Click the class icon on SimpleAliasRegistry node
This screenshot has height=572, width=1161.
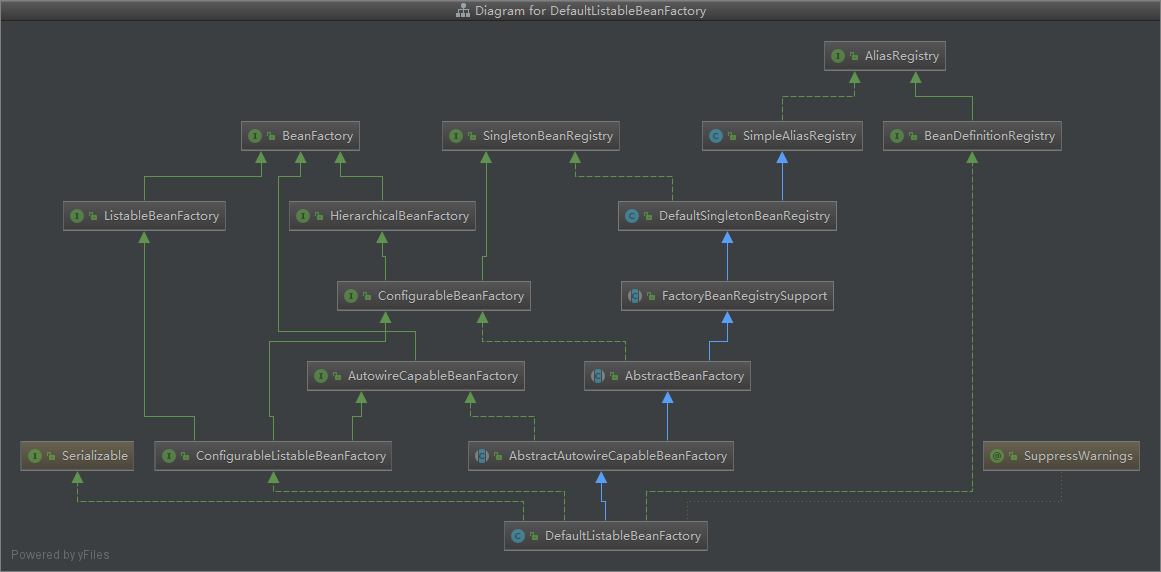[715, 136]
